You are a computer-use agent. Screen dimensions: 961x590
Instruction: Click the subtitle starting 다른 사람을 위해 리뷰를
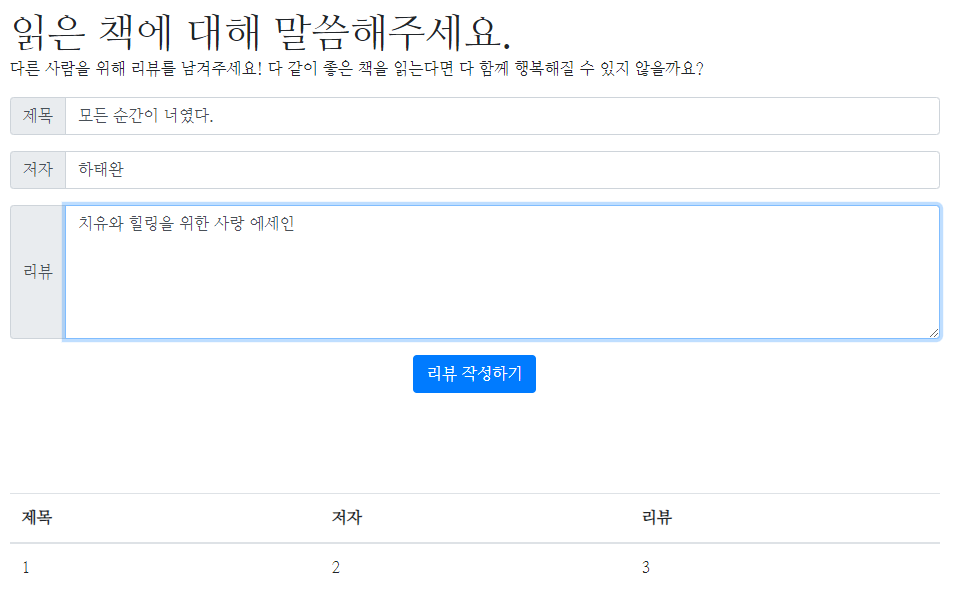tap(357, 68)
